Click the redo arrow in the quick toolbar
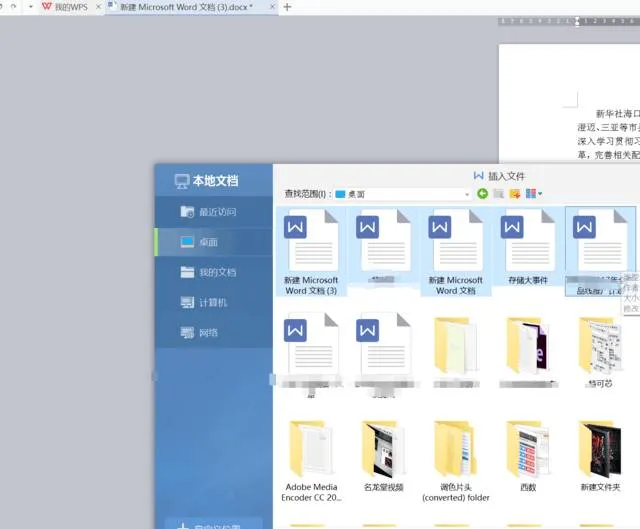This screenshot has height=529, width=640. tap(14, 7)
